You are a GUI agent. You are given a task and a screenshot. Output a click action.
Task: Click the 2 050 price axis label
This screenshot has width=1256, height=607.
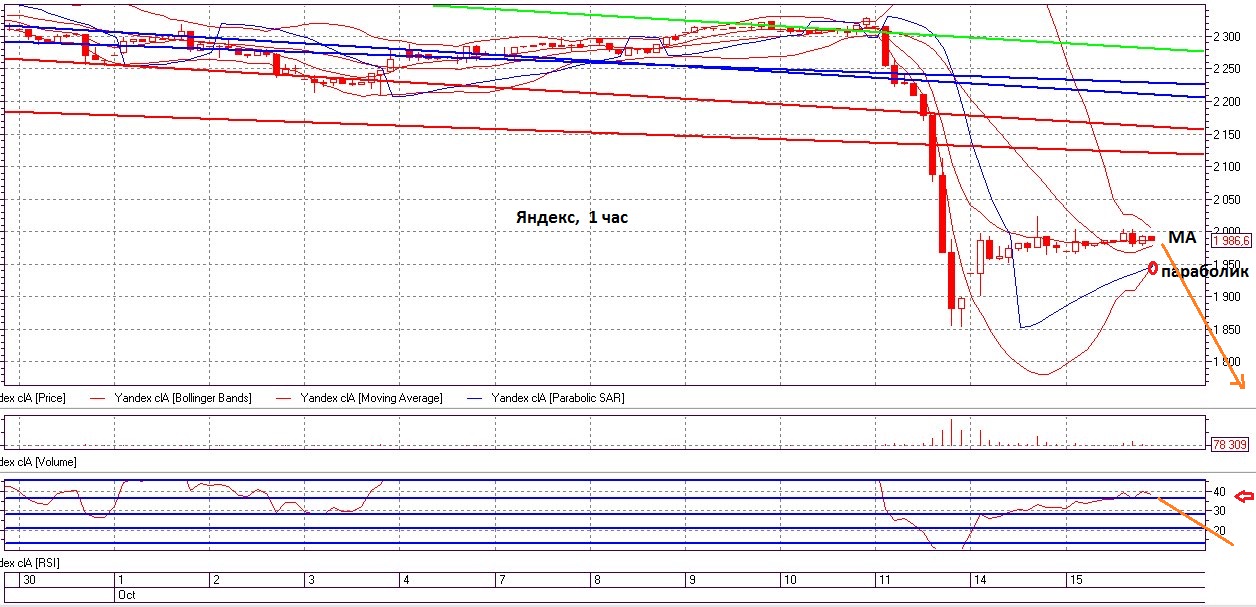[x=1227, y=200]
